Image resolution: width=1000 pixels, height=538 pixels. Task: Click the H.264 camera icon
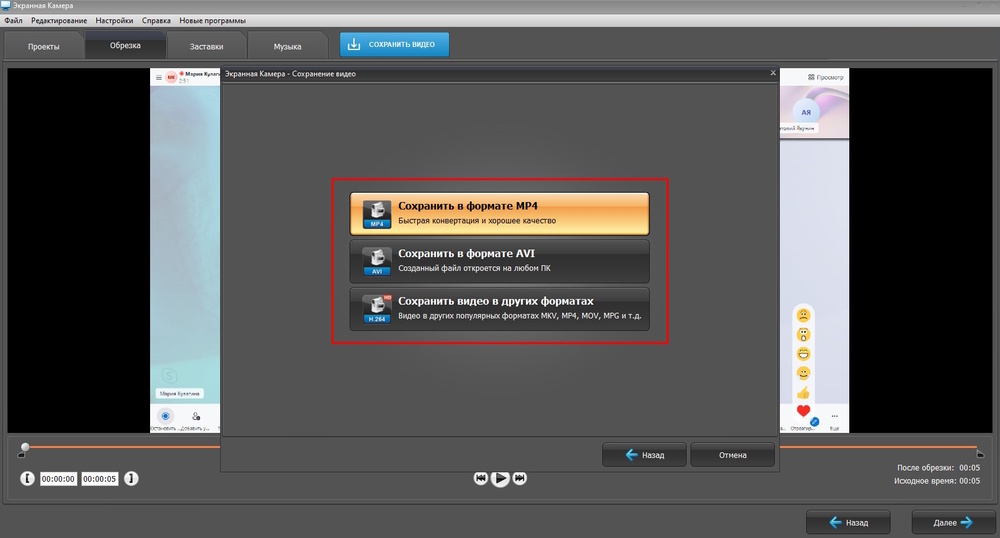(377, 309)
